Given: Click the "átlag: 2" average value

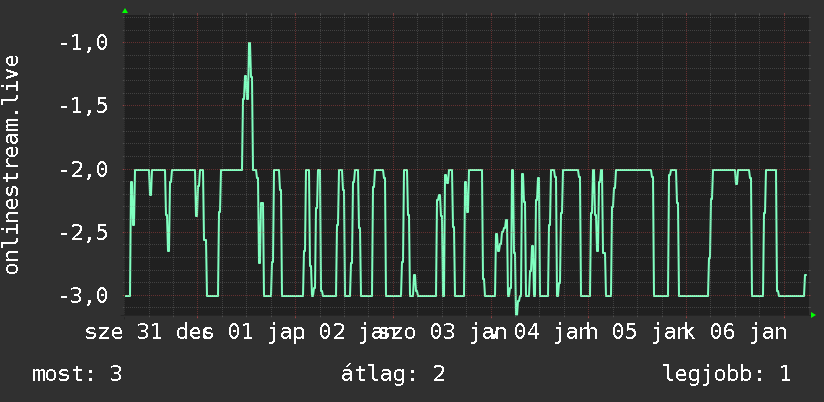Looking at the screenshot, I should [x=393, y=374].
